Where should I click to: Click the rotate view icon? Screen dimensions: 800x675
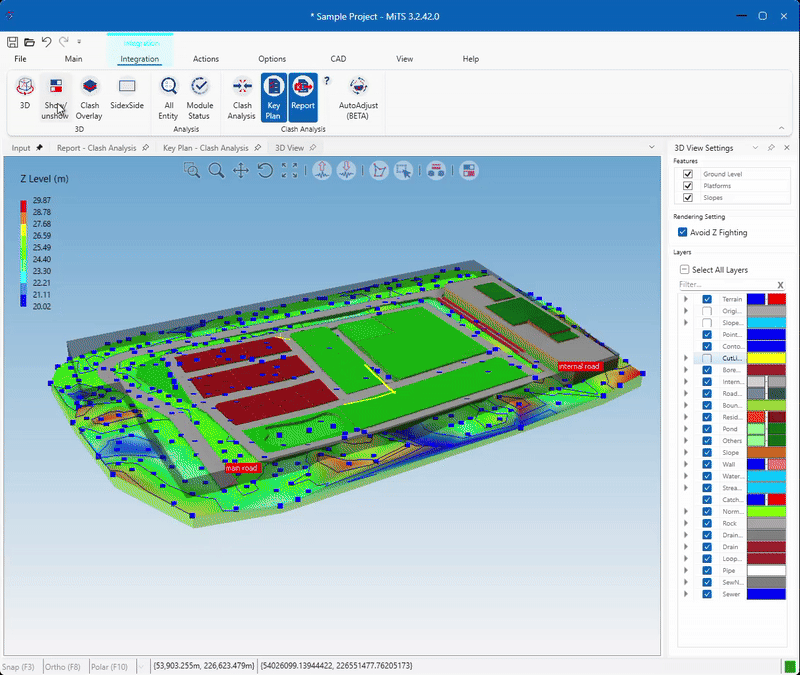pos(265,170)
